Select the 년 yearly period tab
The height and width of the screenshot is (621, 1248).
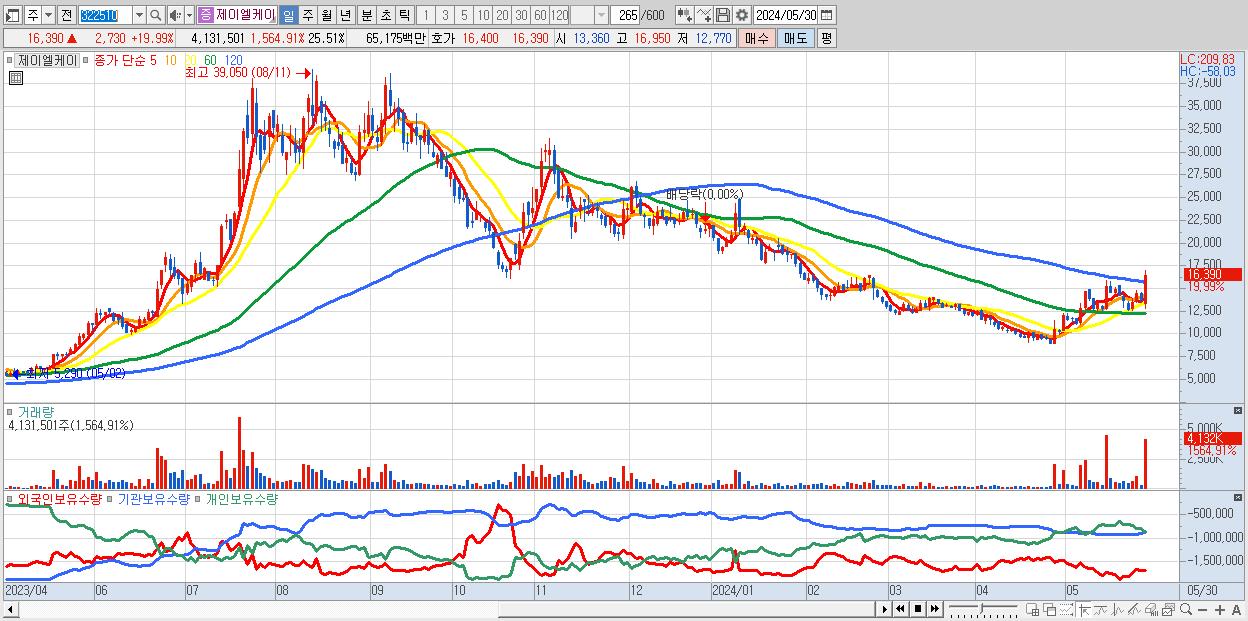(x=345, y=15)
